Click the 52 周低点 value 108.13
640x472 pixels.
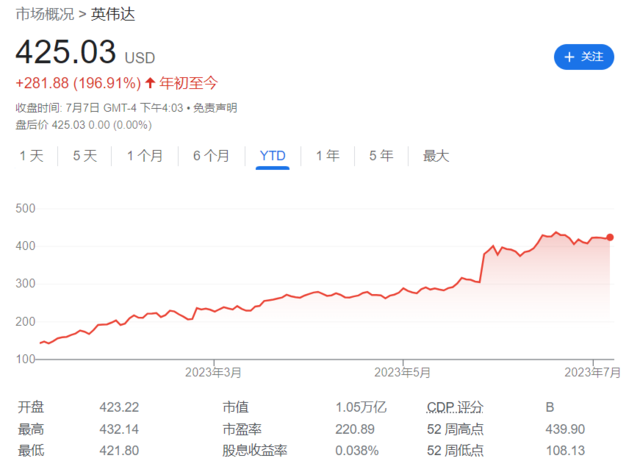tap(565, 450)
